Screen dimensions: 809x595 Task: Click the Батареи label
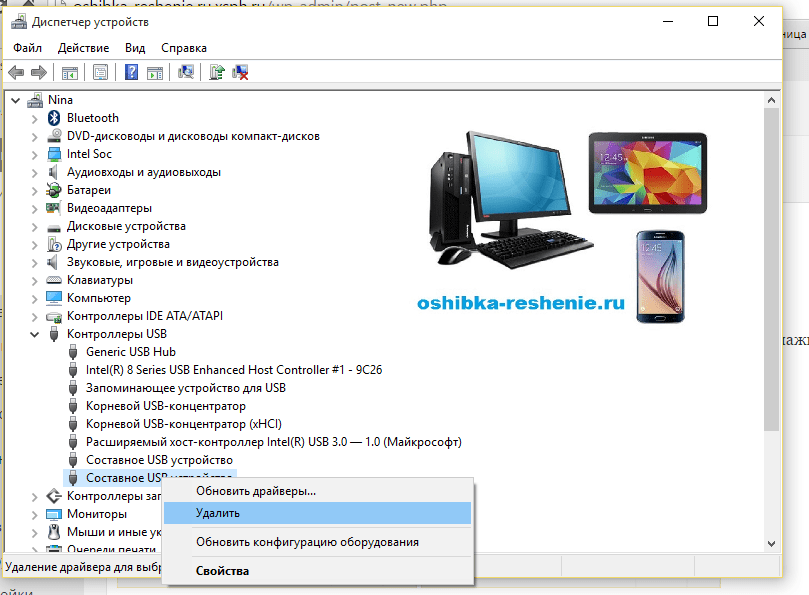pos(89,190)
